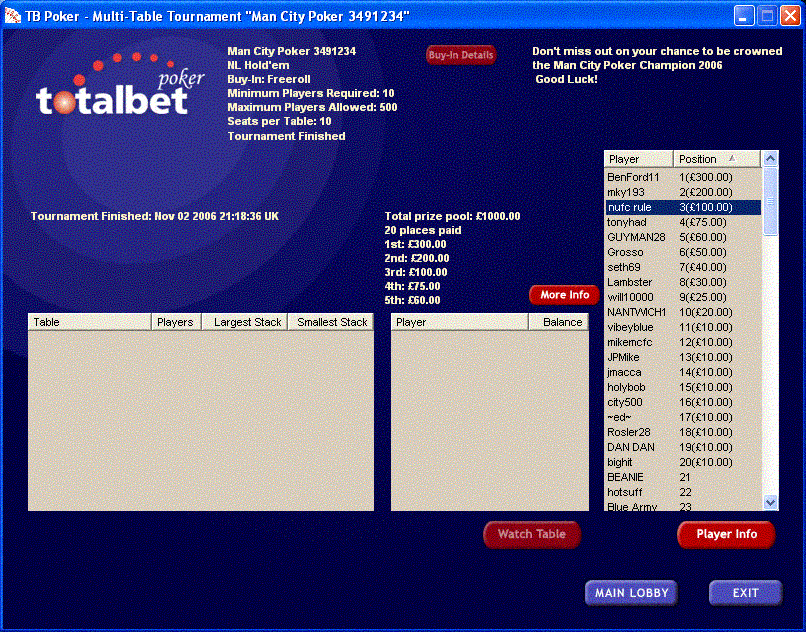Sort by Balance column header
806x632 pixels.
click(x=558, y=322)
